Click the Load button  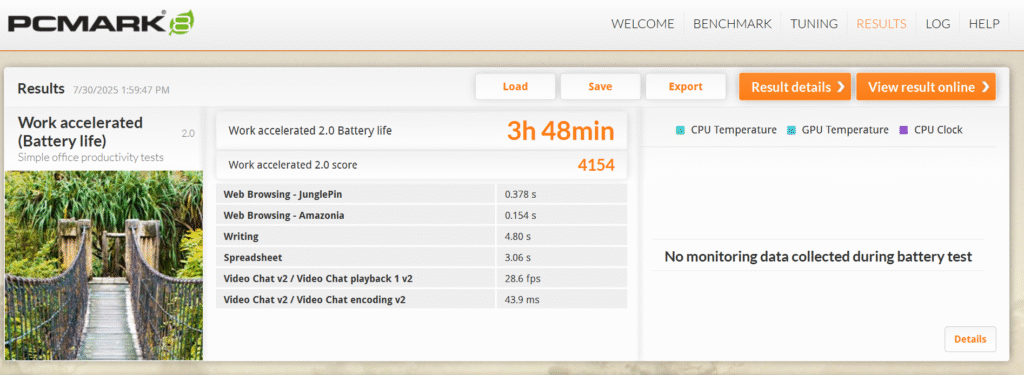515,87
